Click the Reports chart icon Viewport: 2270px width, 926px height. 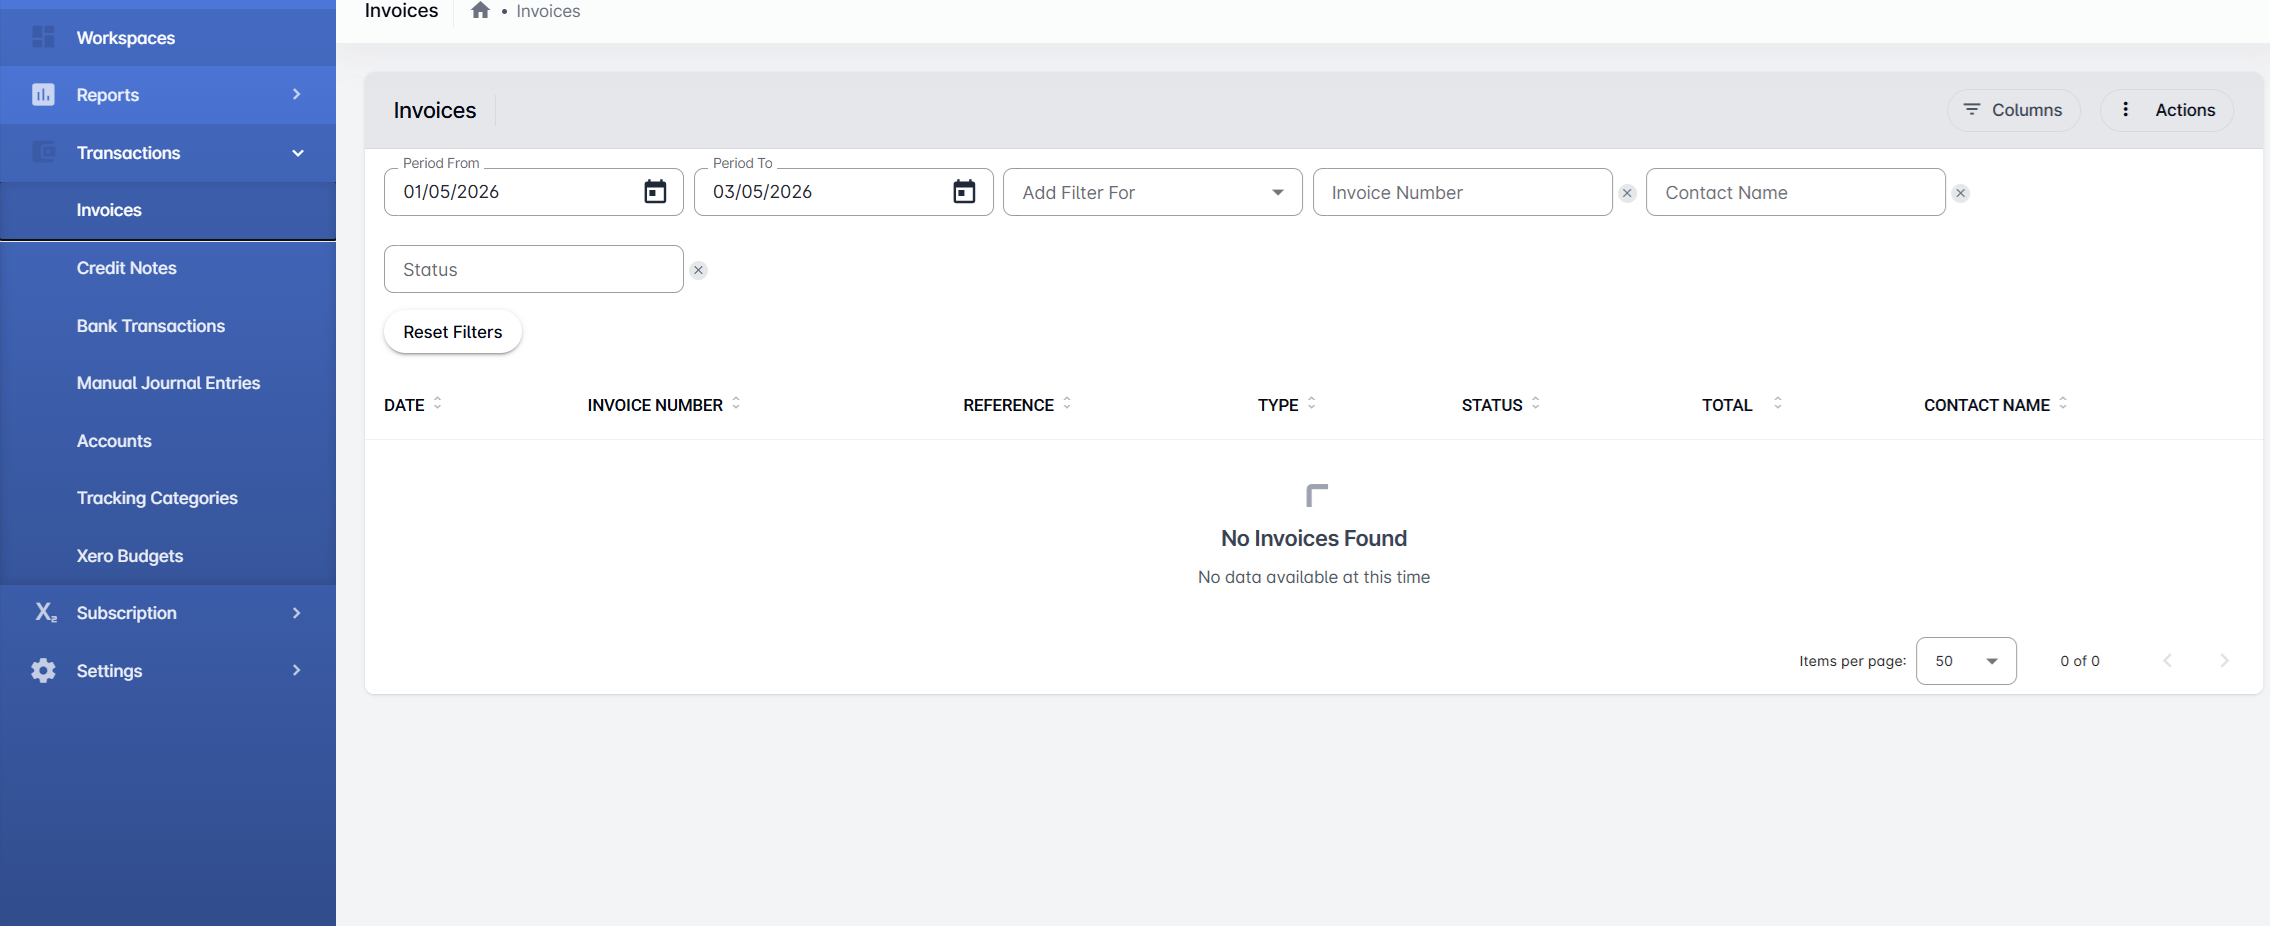pos(43,95)
